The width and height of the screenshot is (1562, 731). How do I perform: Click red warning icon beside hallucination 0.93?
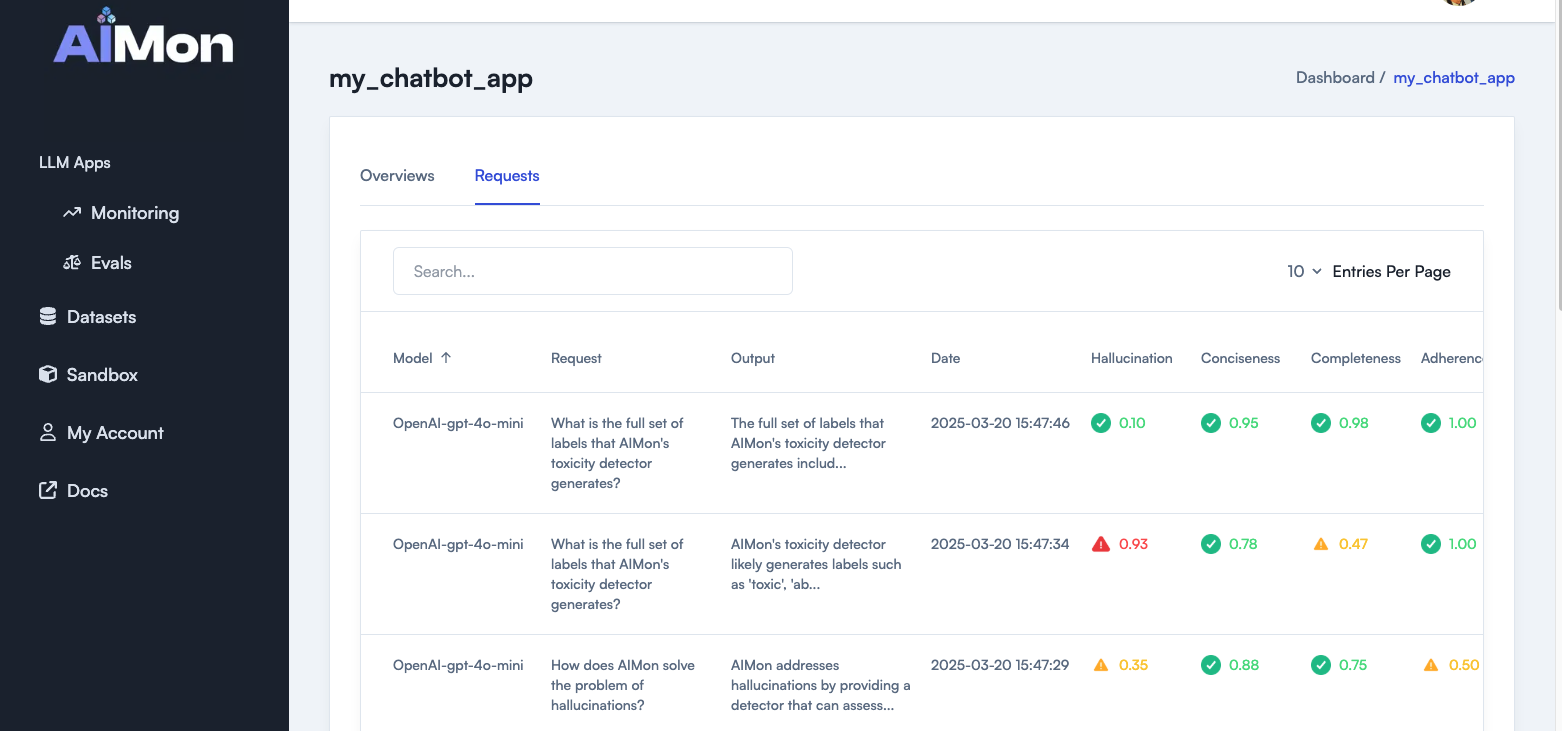pos(1101,544)
